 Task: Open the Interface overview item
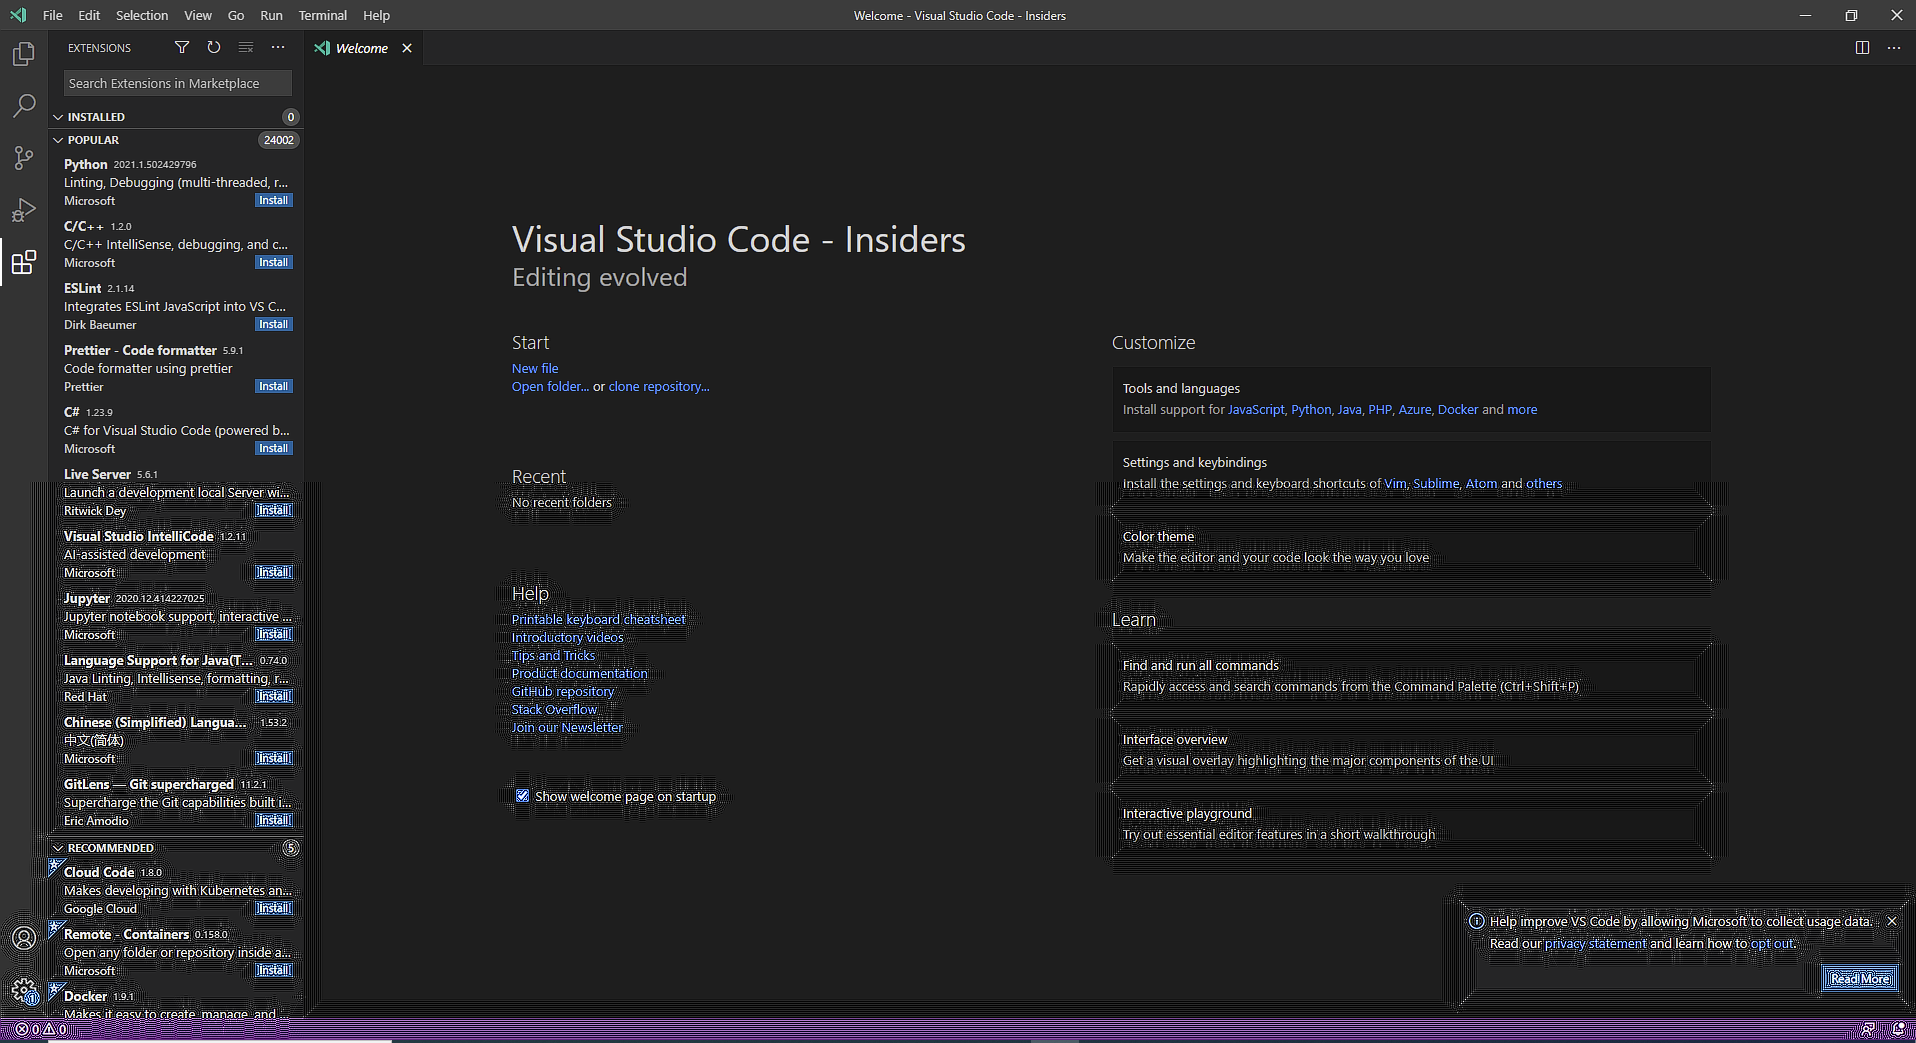click(1411, 750)
